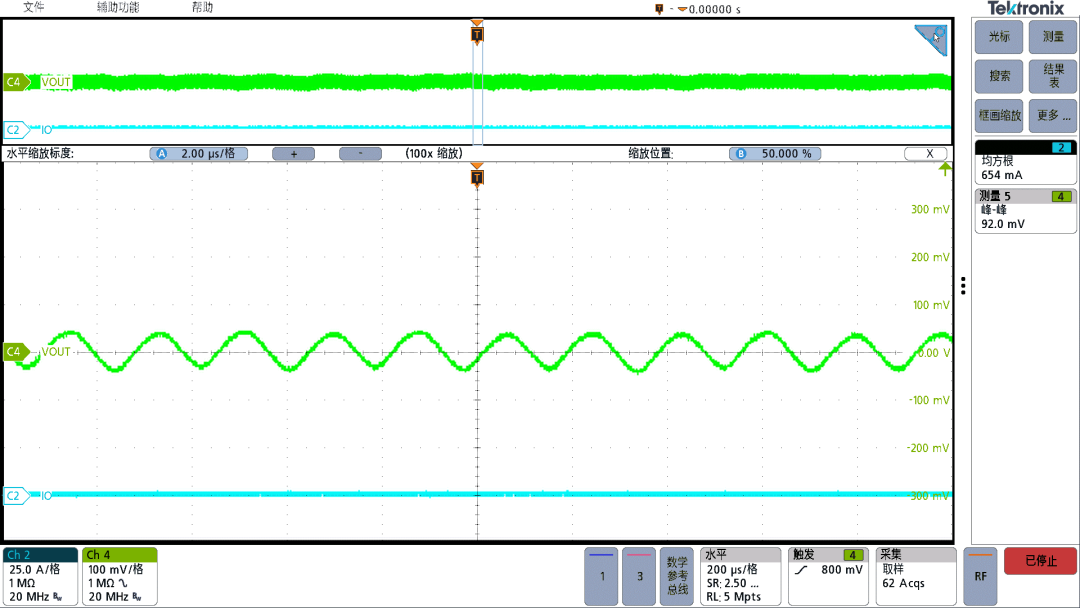The height and width of the screenshot is (608, 1080).
Task: Click the zoom window box in the overview
Action: 477,83
